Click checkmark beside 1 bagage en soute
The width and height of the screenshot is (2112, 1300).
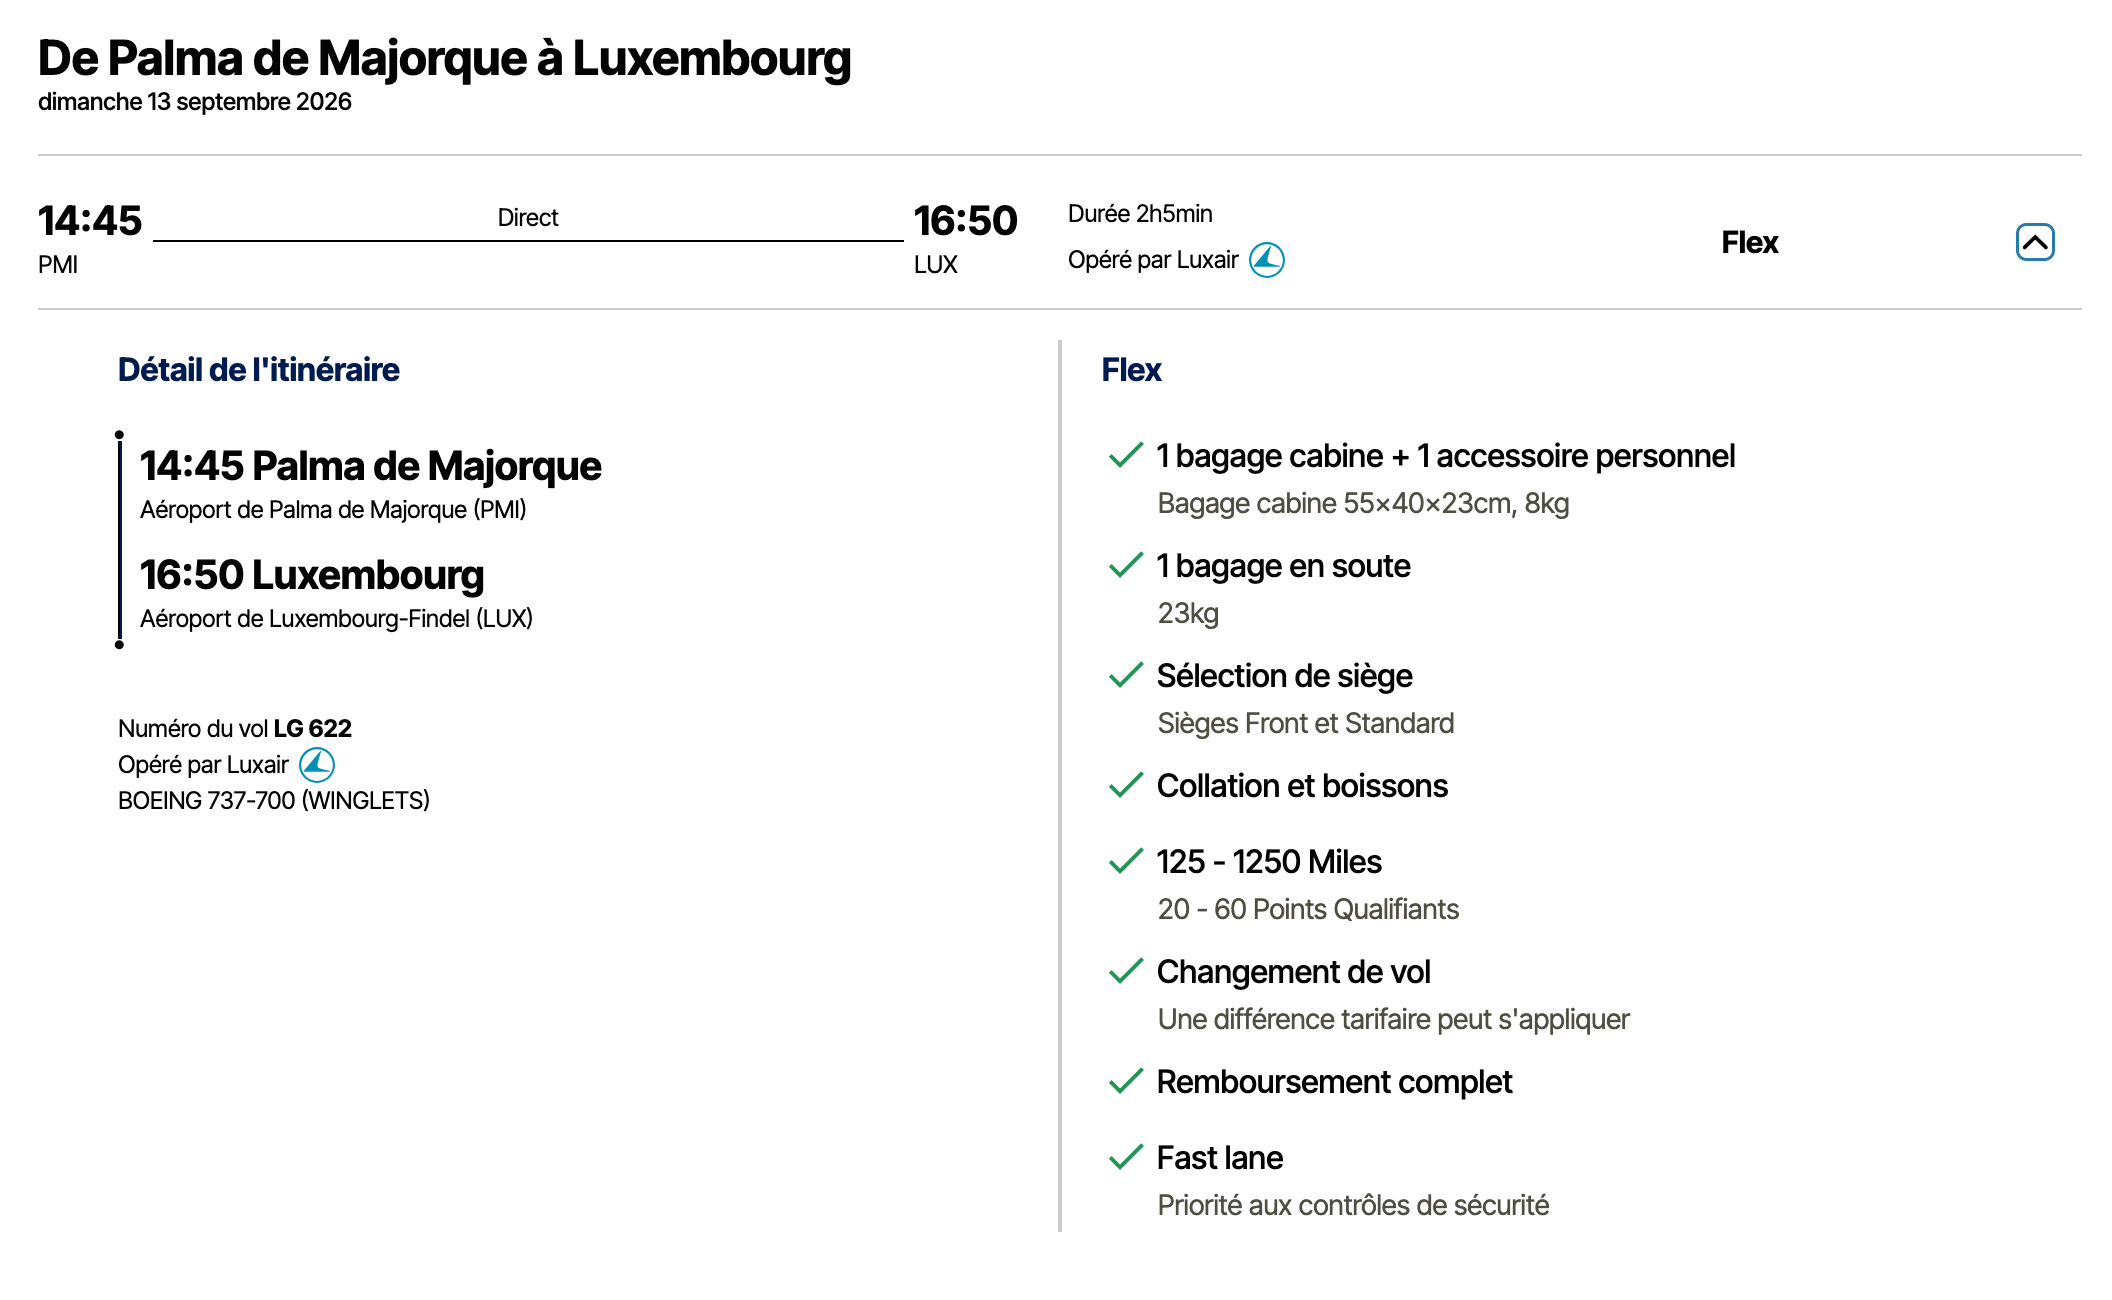1126,565
